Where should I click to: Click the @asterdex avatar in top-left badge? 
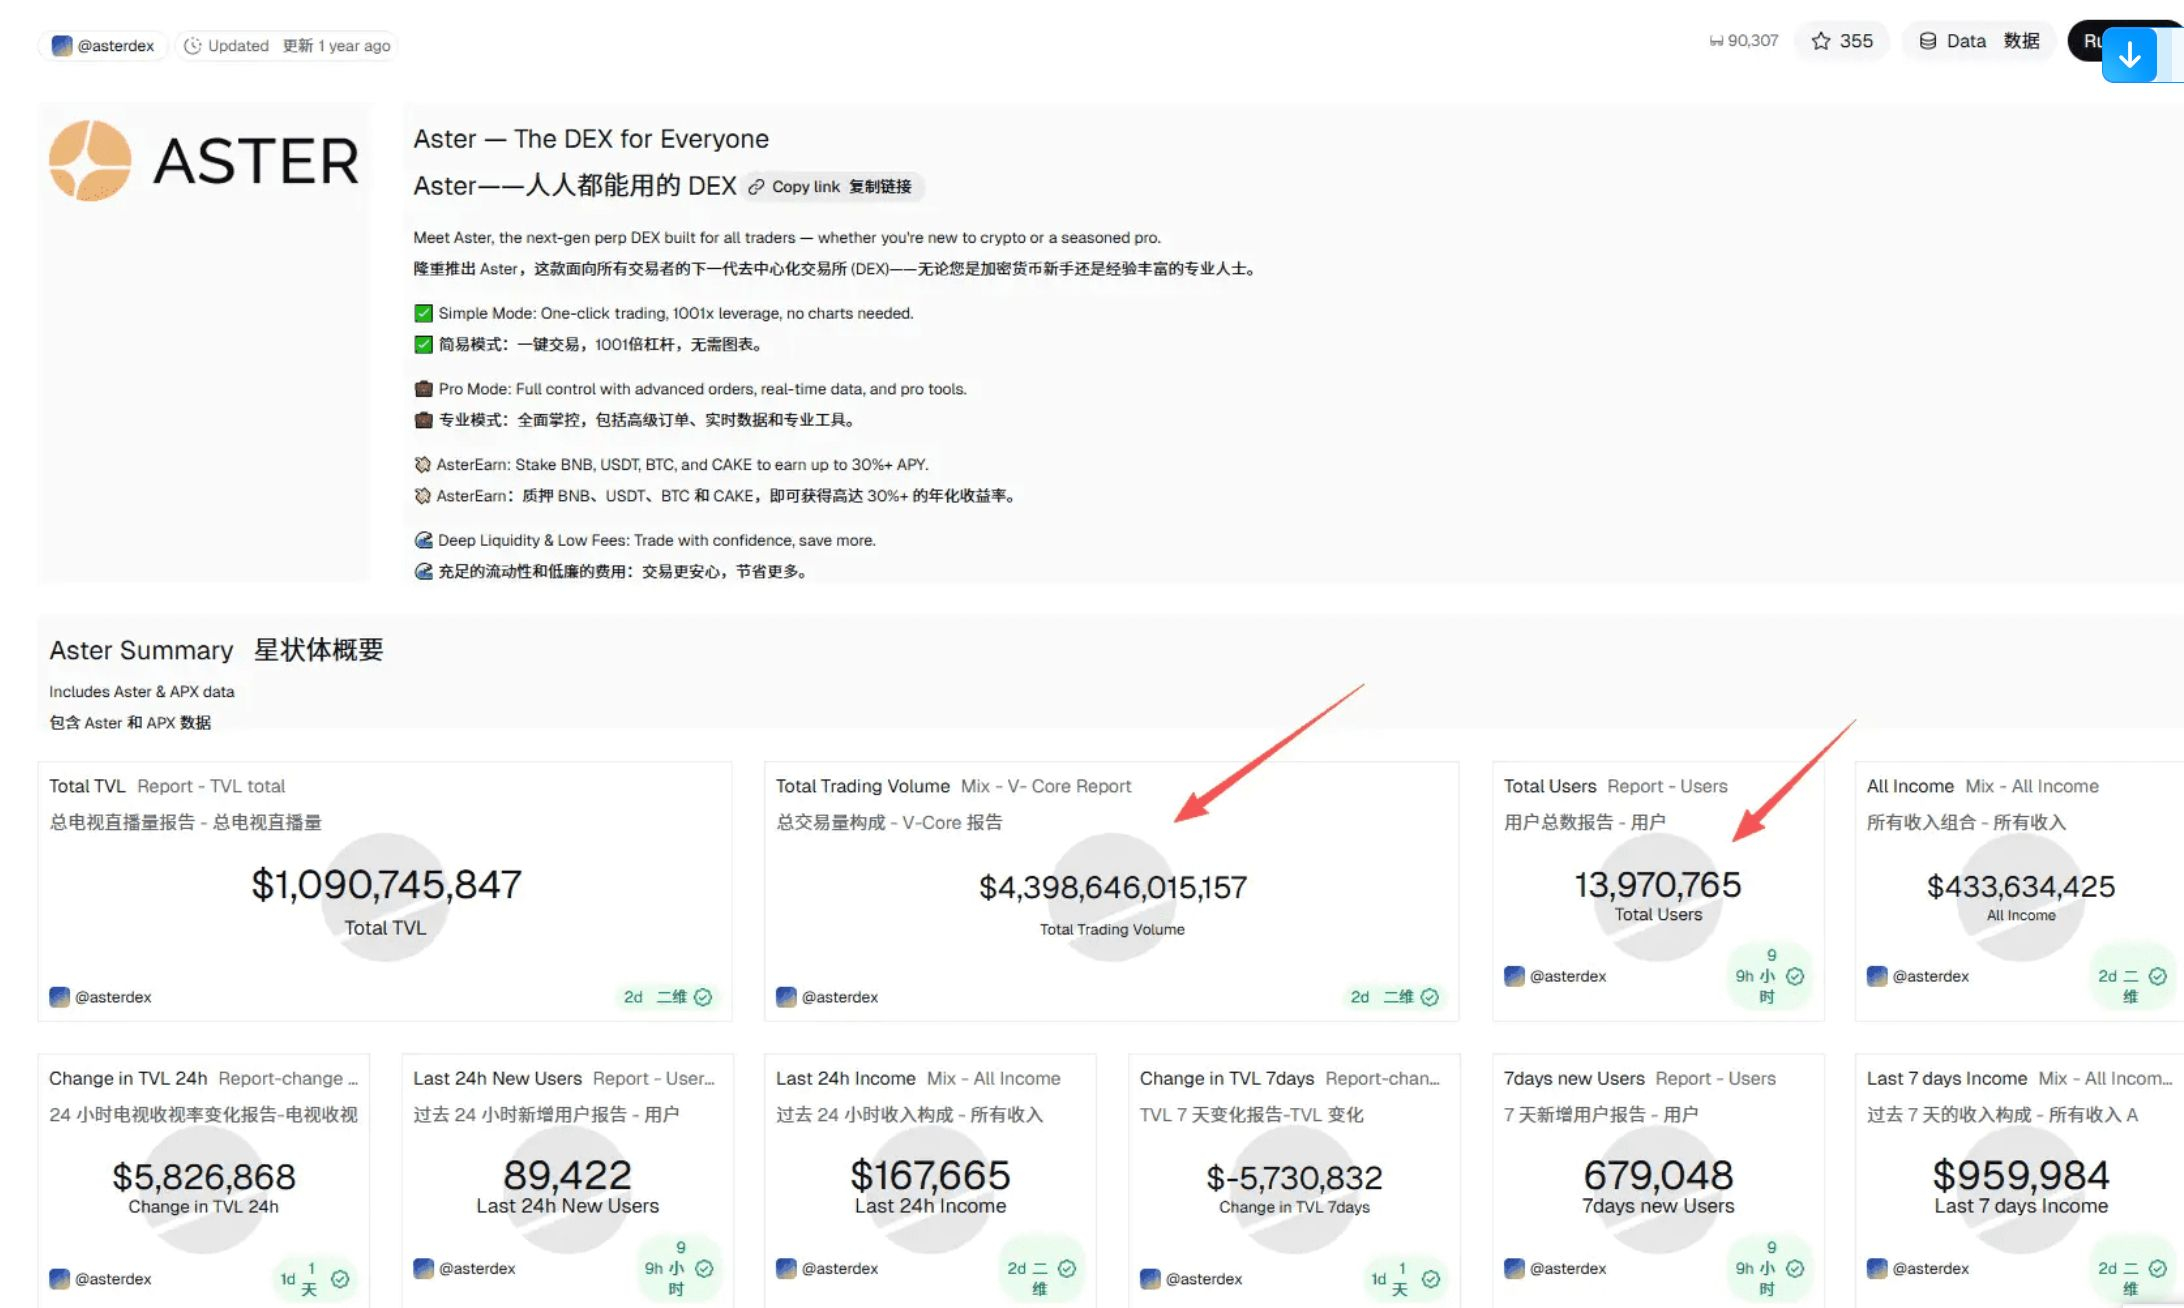coord(61,45)
